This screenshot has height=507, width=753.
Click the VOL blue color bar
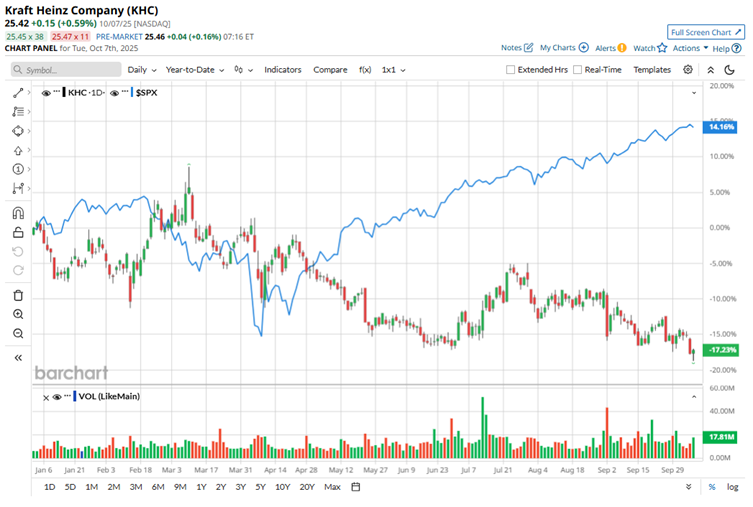(74, 397)
